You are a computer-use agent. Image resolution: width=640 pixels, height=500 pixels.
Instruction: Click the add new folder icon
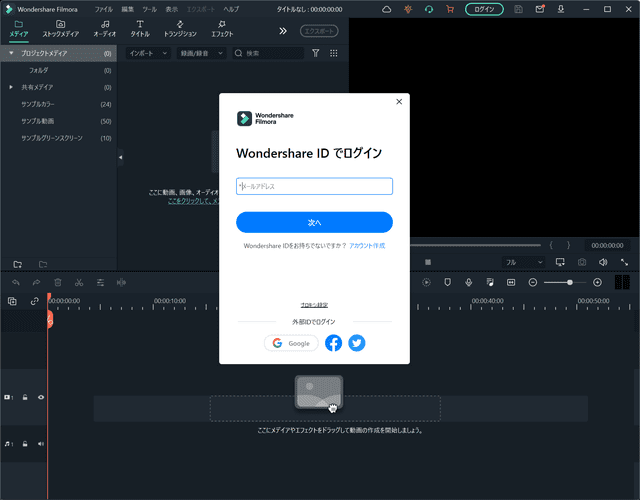click(x=18, y=264)
